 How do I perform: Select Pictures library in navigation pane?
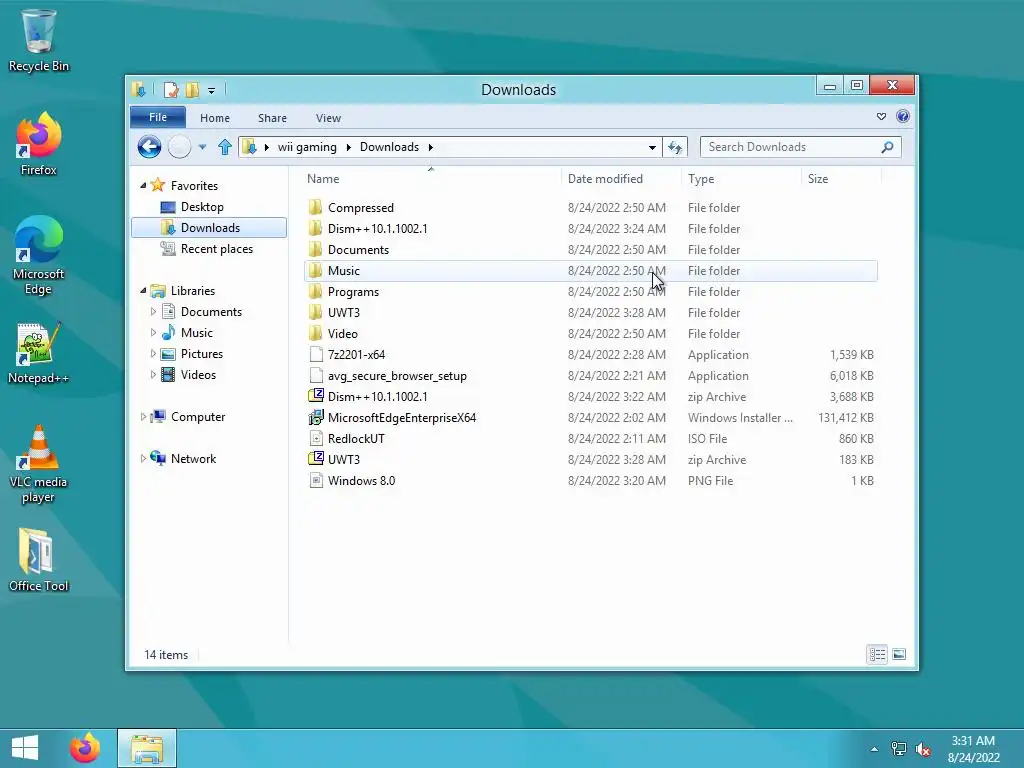pyautogui.click(x=202, y=354)
